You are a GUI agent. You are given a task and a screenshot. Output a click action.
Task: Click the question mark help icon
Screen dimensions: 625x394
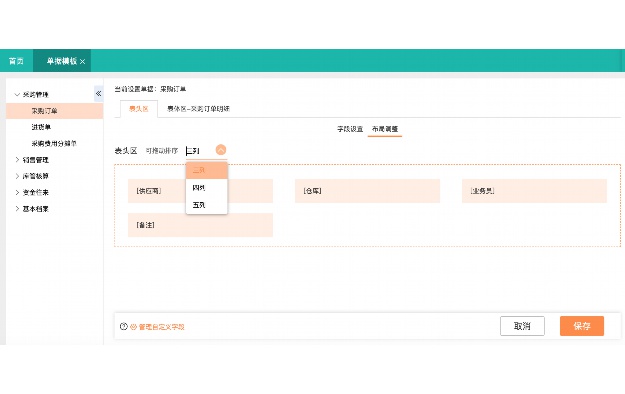(124, 326)
